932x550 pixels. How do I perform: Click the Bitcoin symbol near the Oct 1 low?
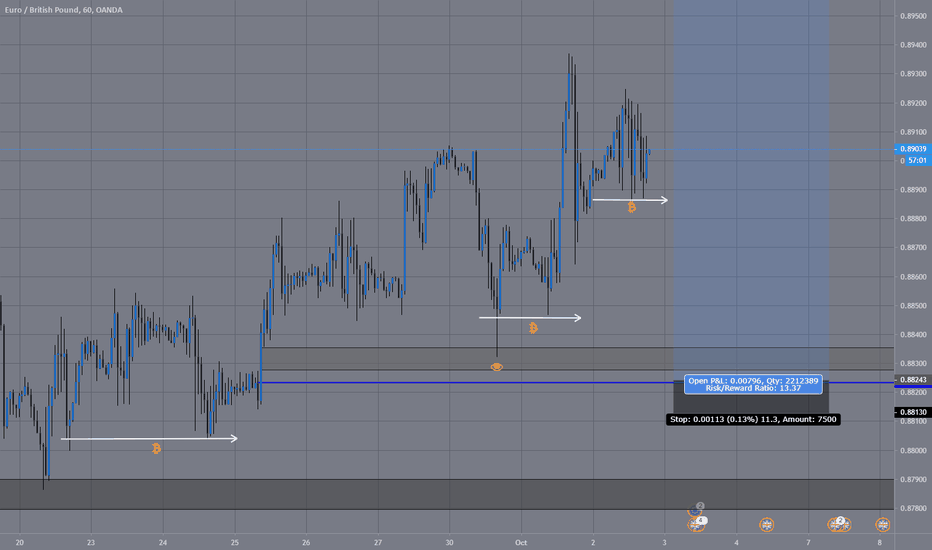(533, 328)
